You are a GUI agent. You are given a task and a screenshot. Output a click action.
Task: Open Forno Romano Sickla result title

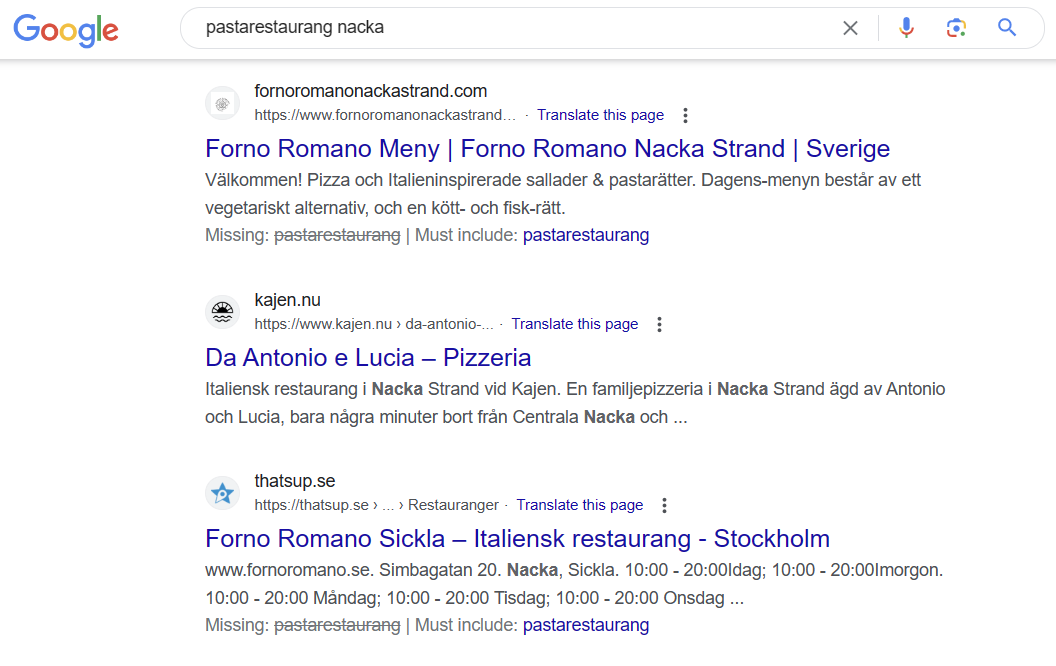517,539
